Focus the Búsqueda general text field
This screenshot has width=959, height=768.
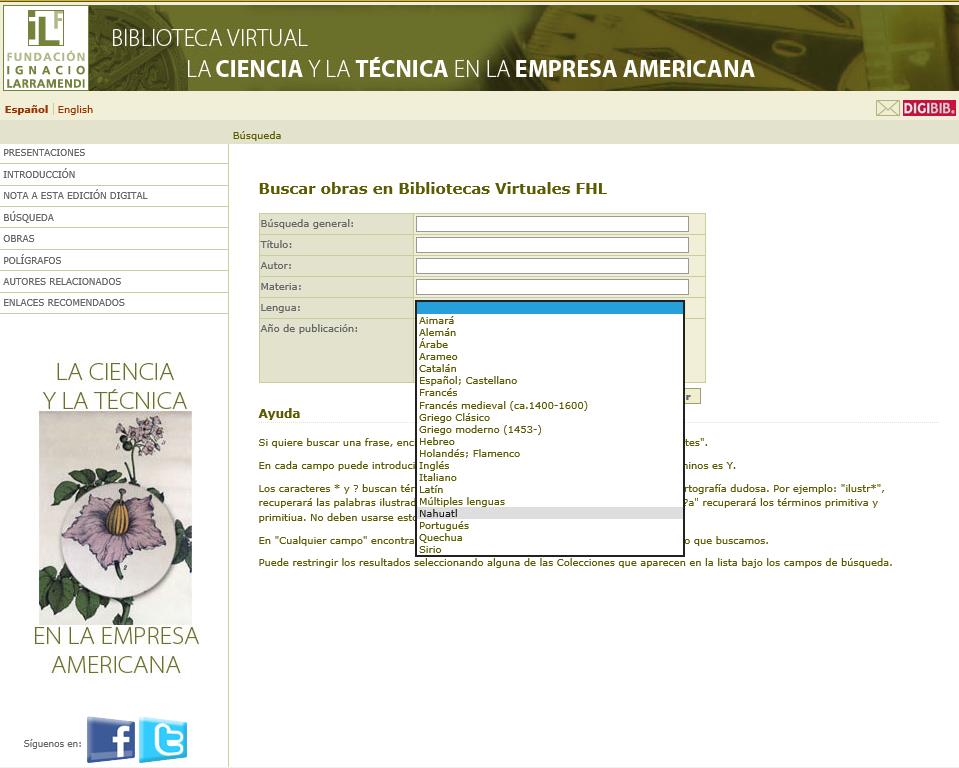(552, 224)
